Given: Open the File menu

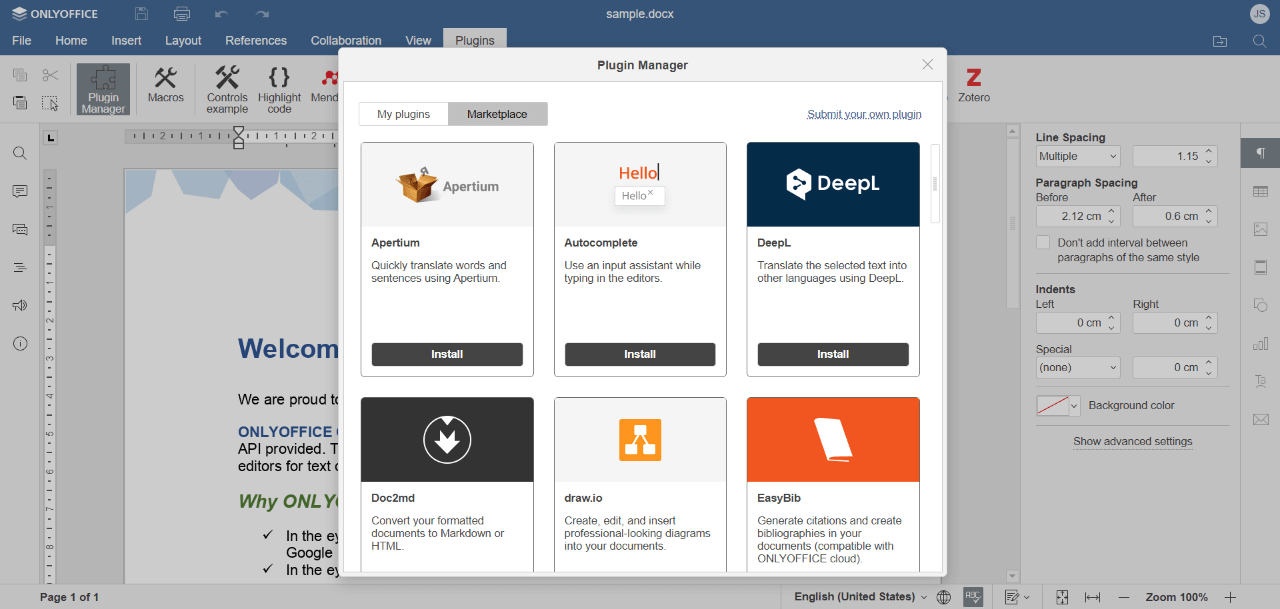Looking at the screenshot, I should (x=21, y=41).
